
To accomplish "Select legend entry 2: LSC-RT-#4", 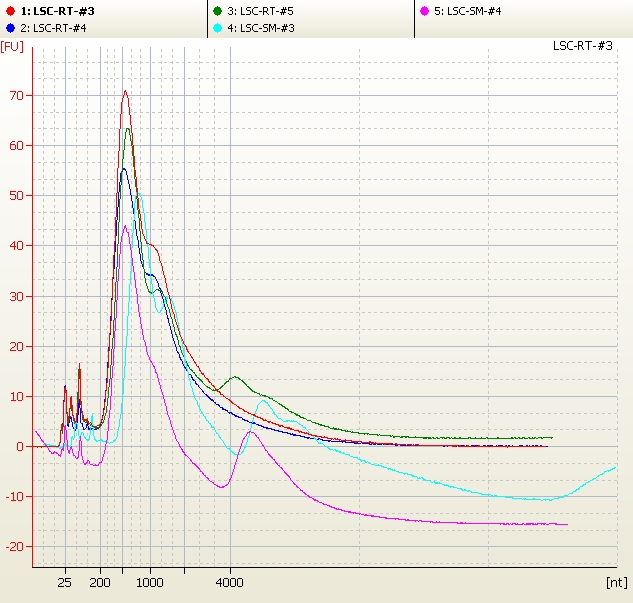I will tap(46, 28).
